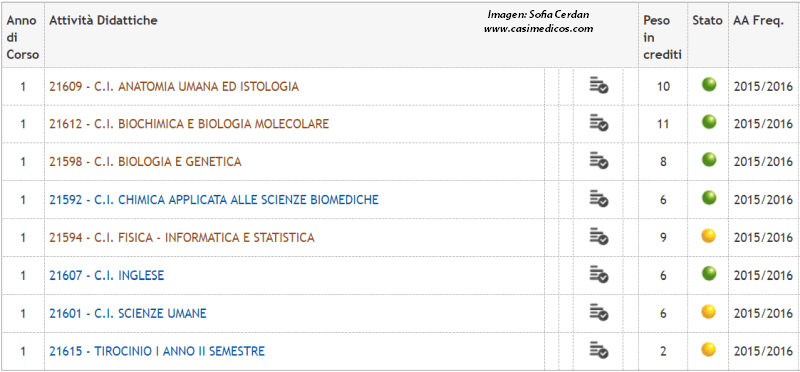Open list-check icon for Tirocinio I Anno row
800x372 pixels.
coord(598,351)
